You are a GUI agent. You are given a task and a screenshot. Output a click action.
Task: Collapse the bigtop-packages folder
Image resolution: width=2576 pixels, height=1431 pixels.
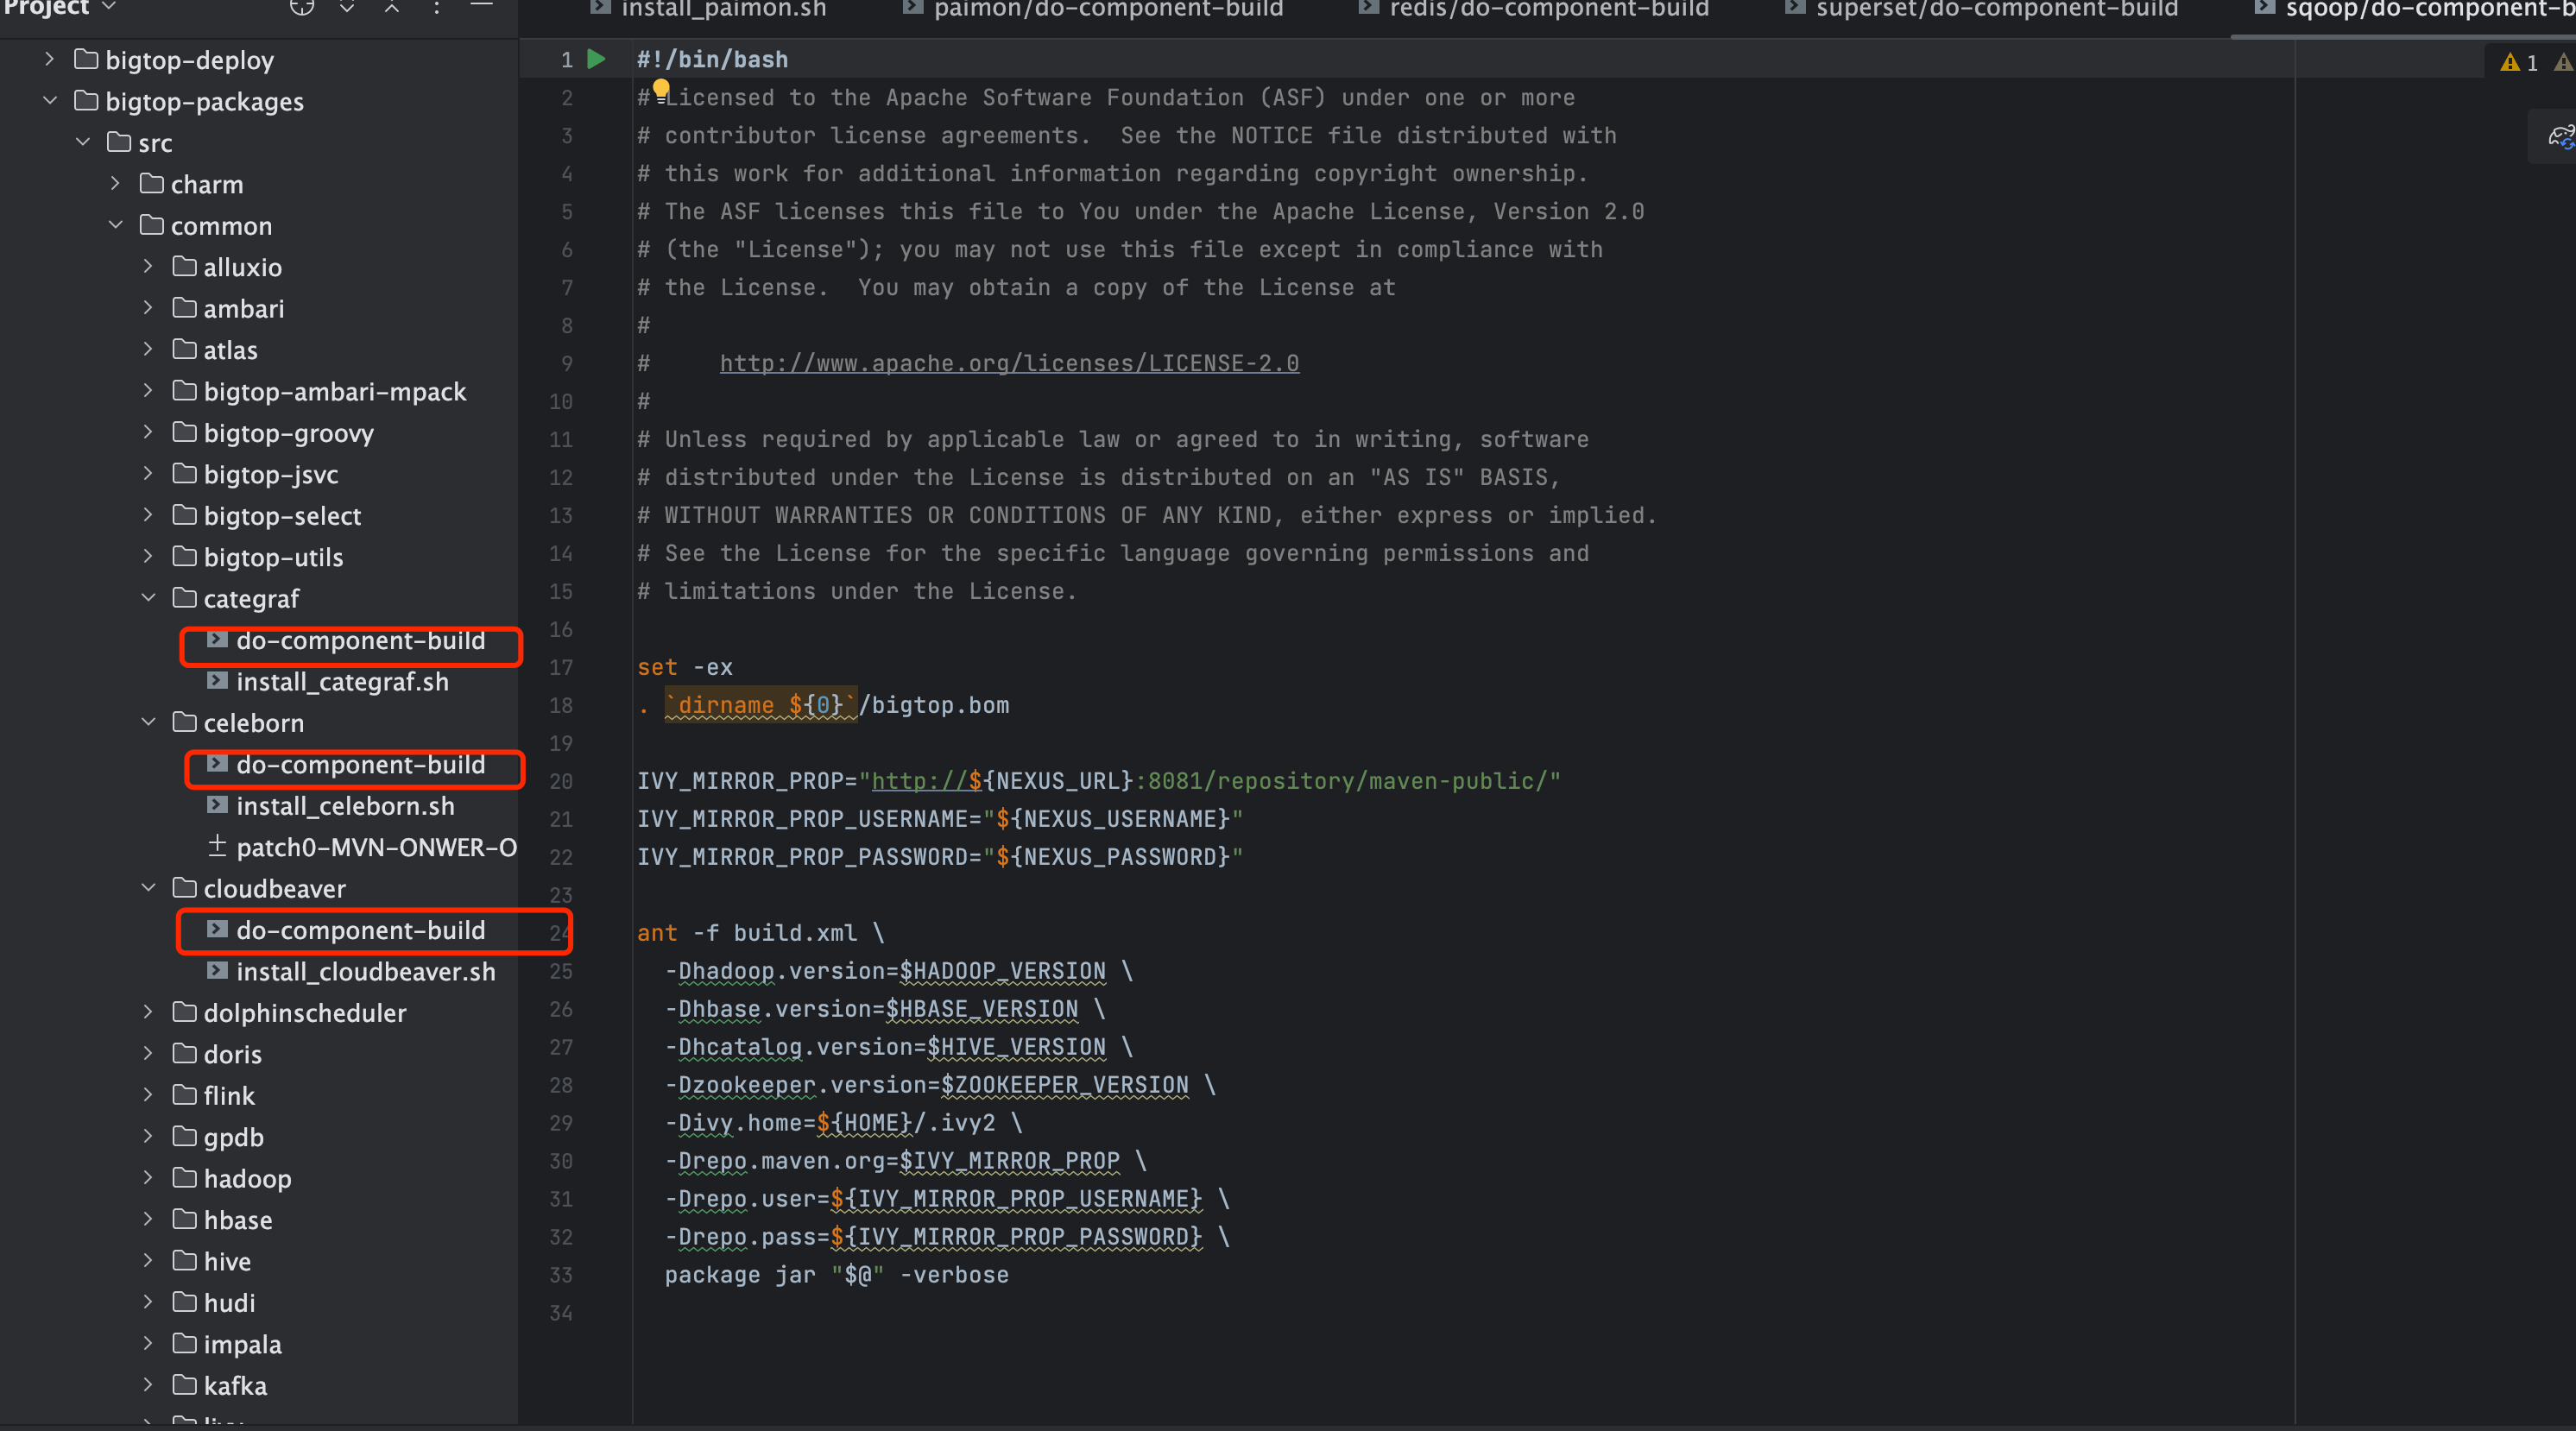tap(49, 101)
